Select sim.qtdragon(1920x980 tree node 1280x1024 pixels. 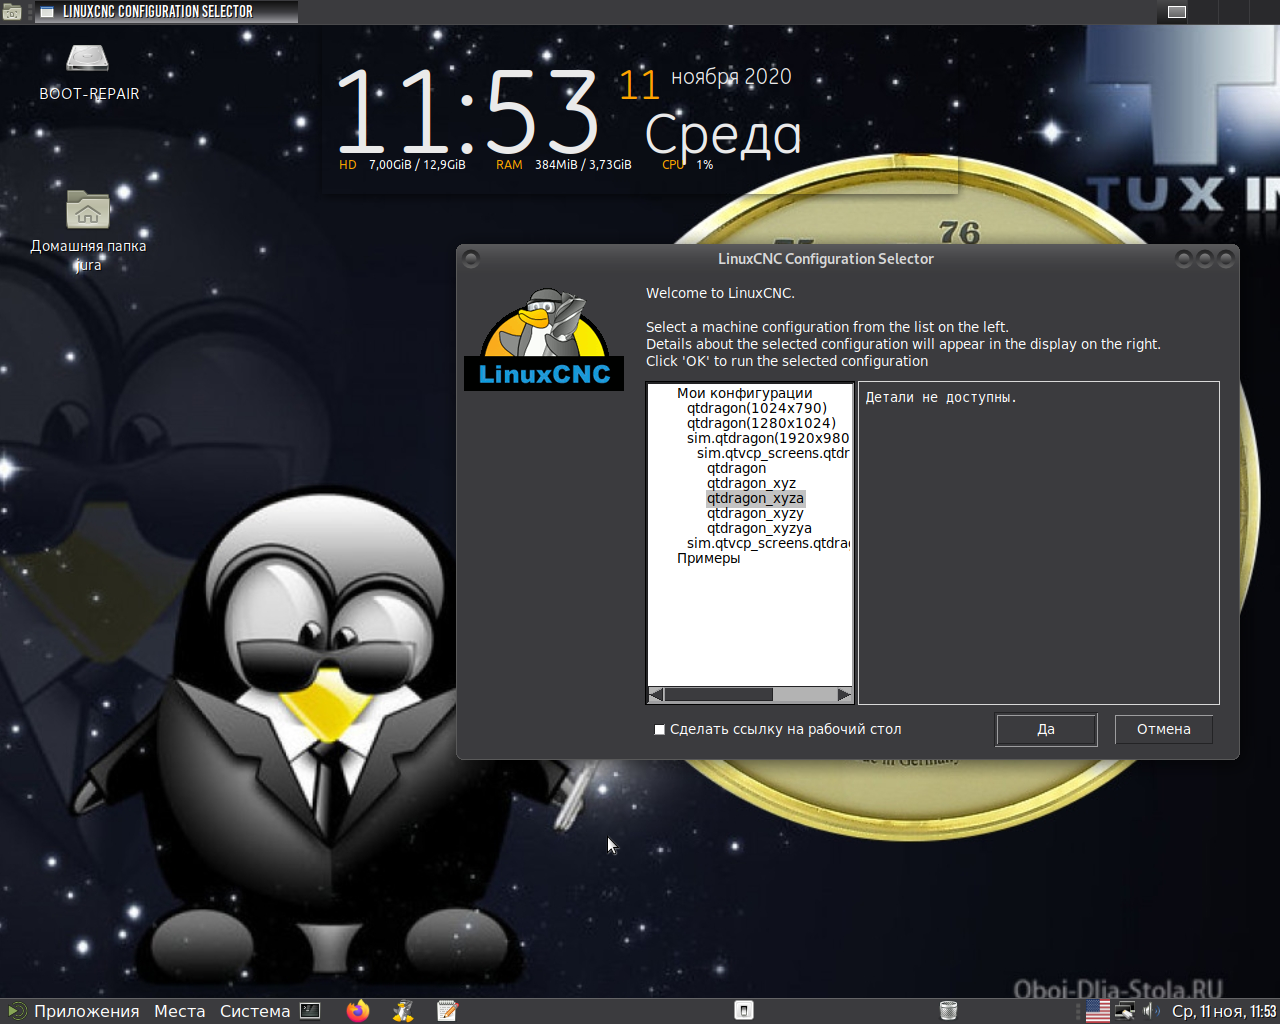pyautogui.click(x=768, y=438)
